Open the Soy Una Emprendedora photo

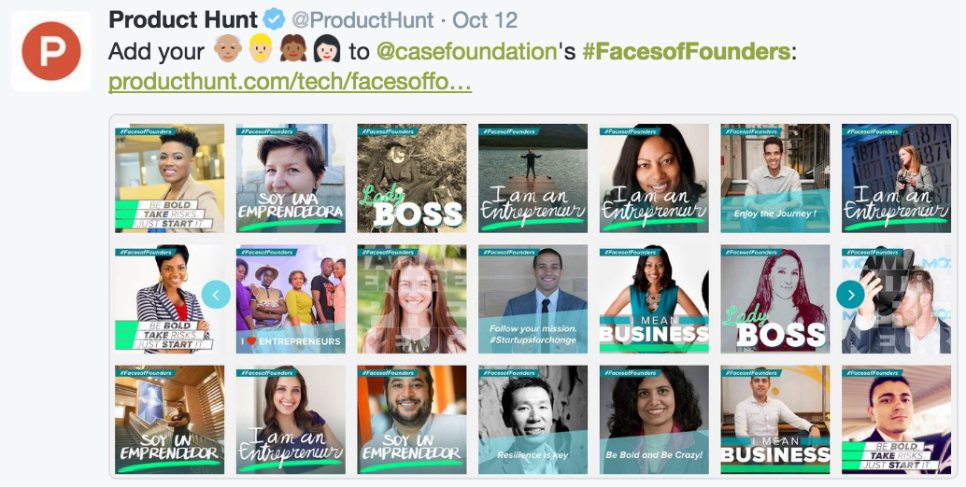tap(291, 178)
